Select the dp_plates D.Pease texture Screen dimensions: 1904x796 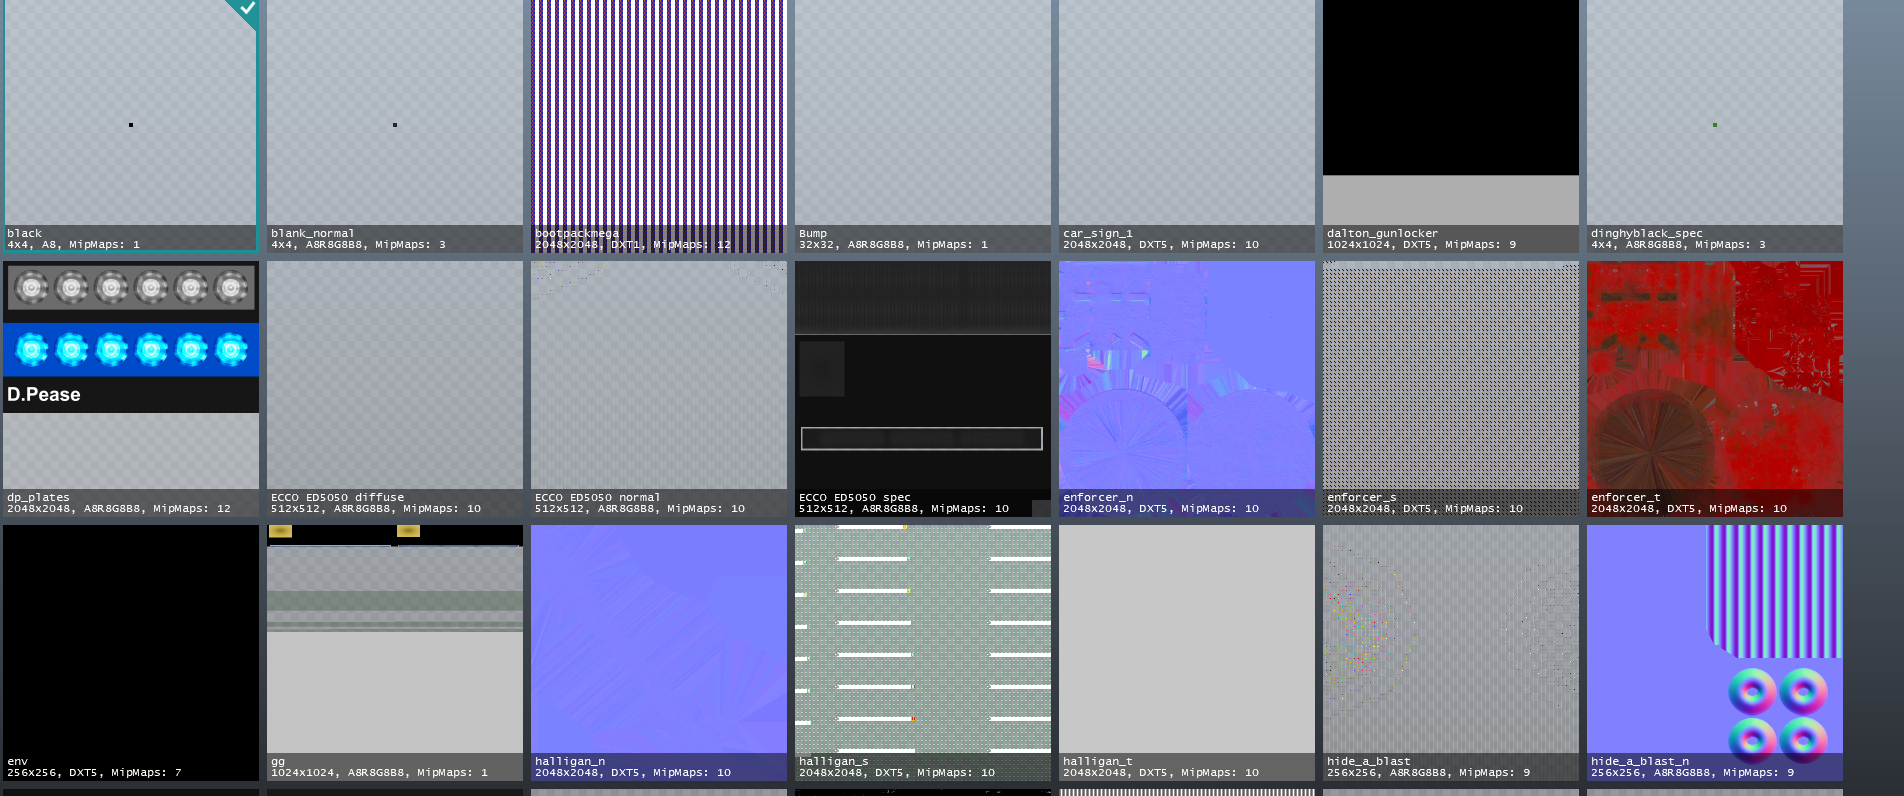130,388
